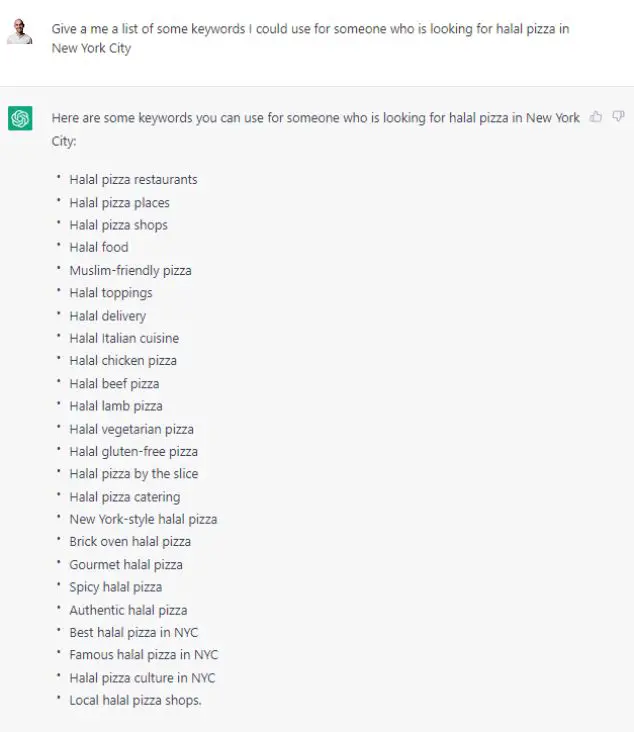Select the 'Halal pizza restaurants' list item
This screenshot has height=732, width=634.
(x=133, y=180)
